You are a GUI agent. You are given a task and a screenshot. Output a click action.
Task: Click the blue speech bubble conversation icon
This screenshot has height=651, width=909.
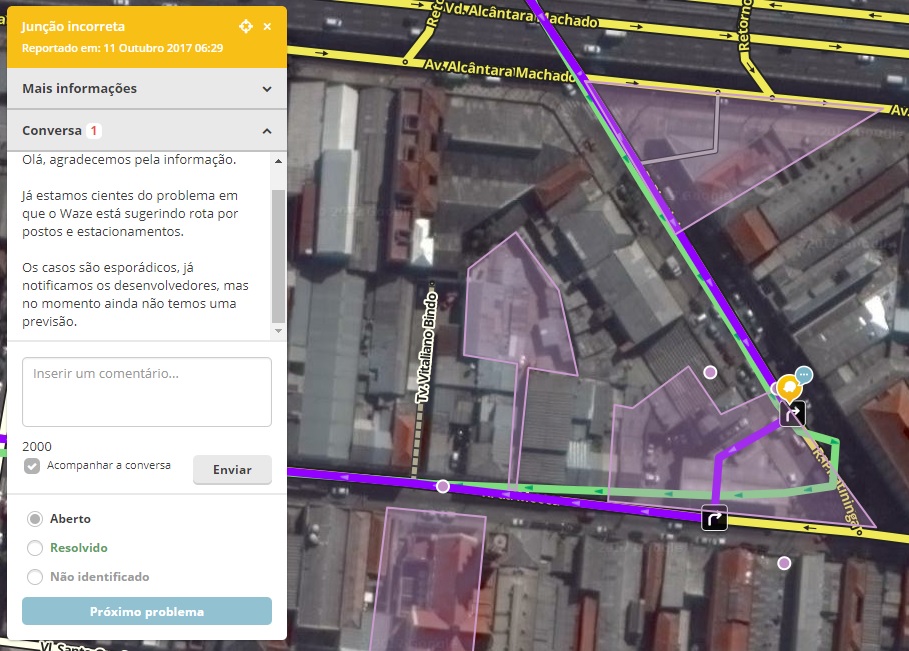[805, 375]
